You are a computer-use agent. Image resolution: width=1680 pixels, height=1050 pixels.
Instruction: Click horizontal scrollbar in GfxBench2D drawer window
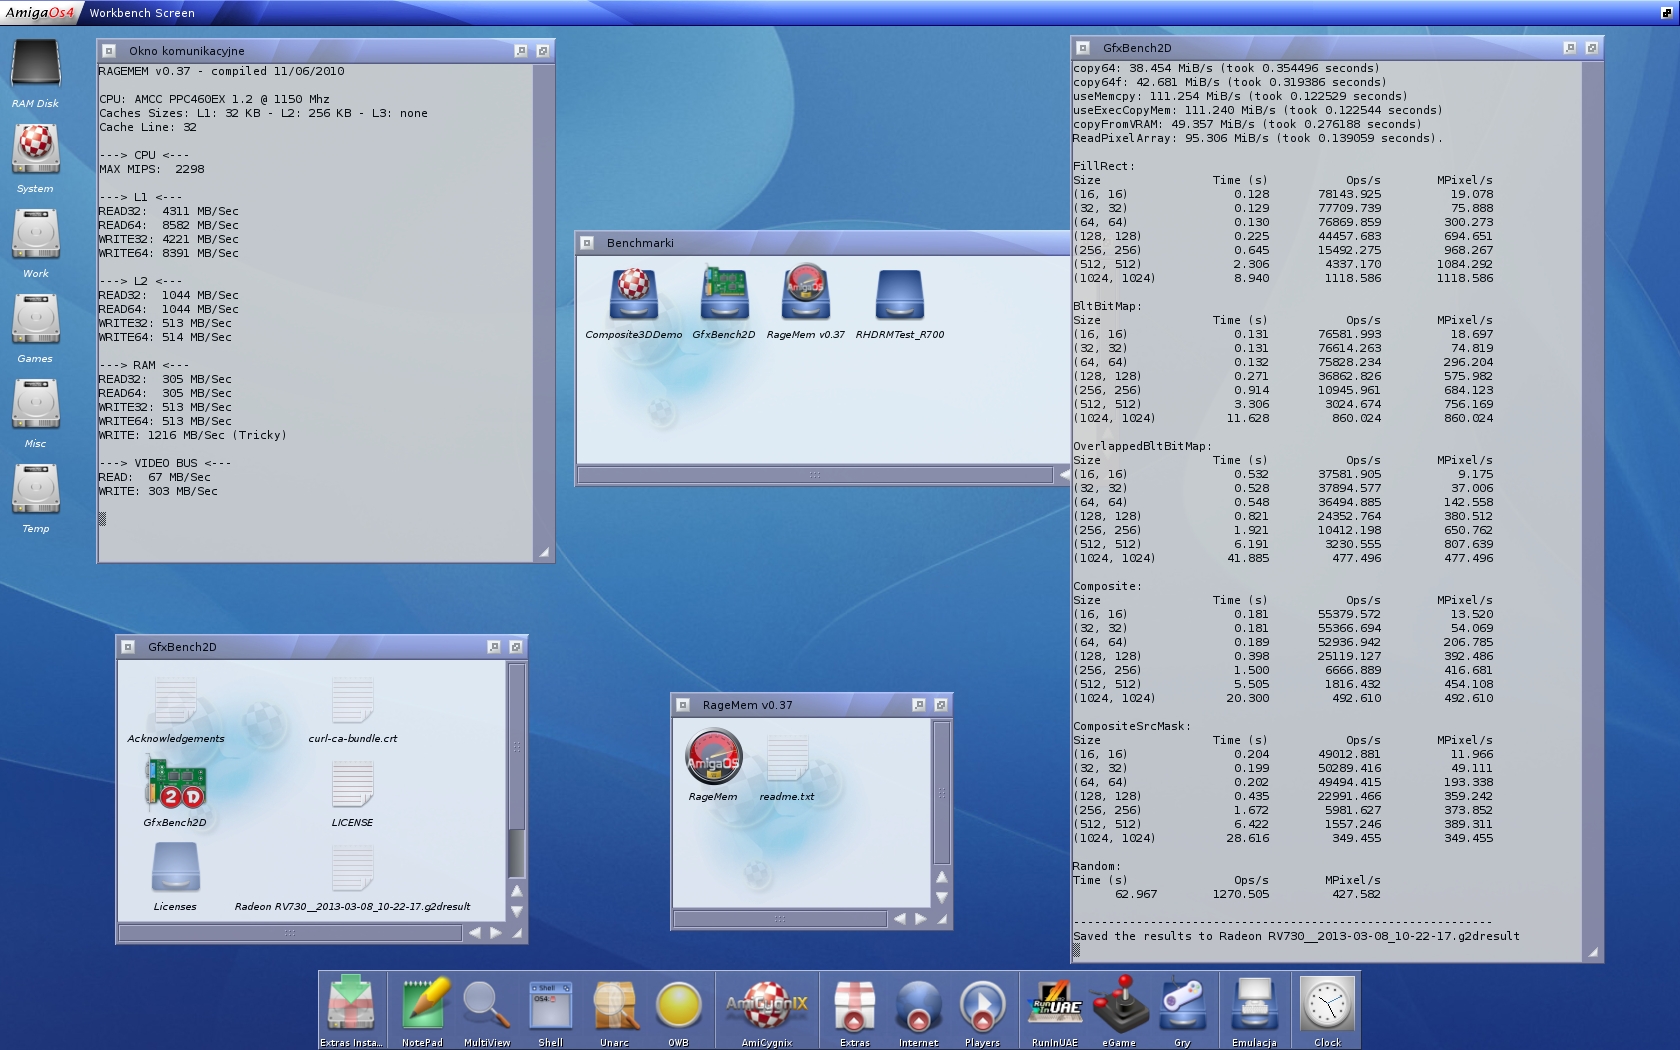pyautogui.click(x=291, y=932)
